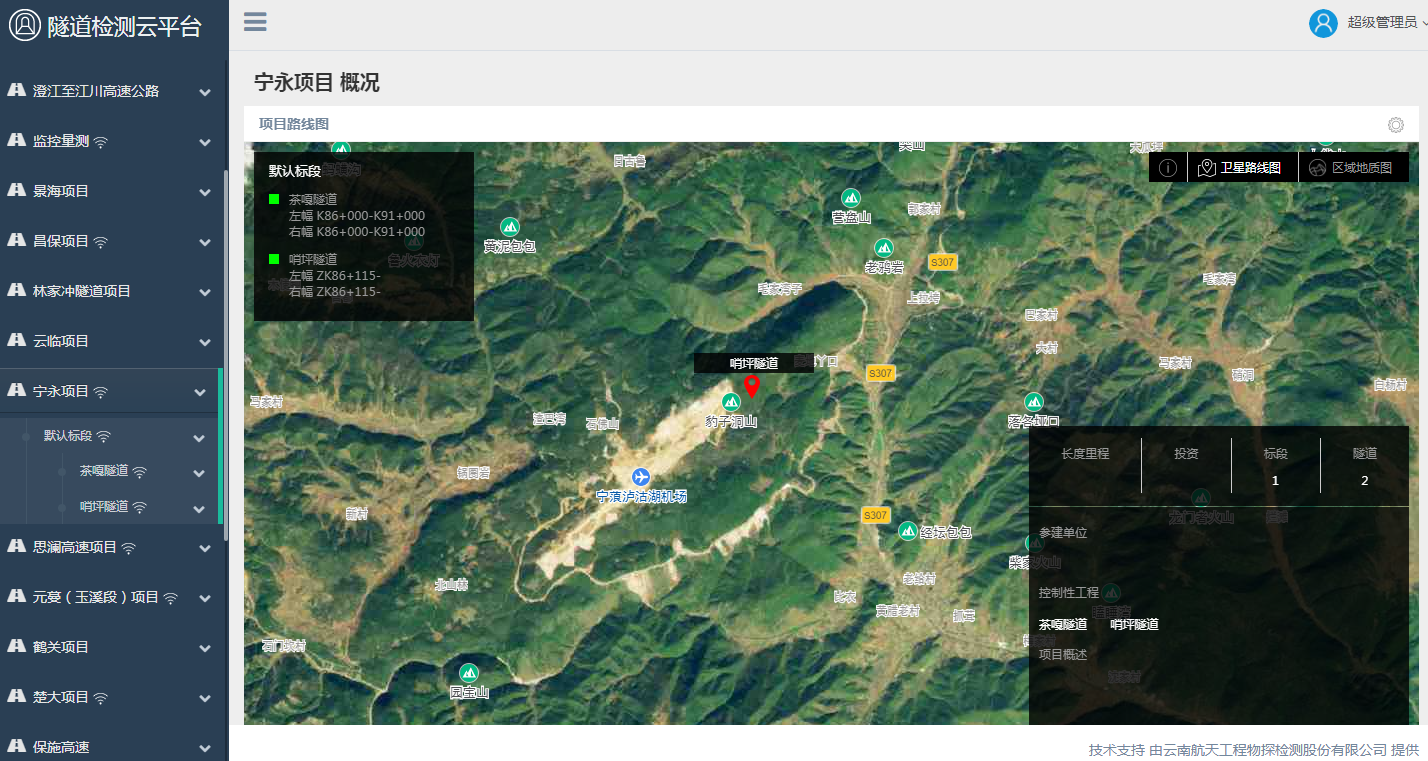Click the 哨坪隧道 label above the pin
Screen dimensions: 1428x761
coord(754,363)
